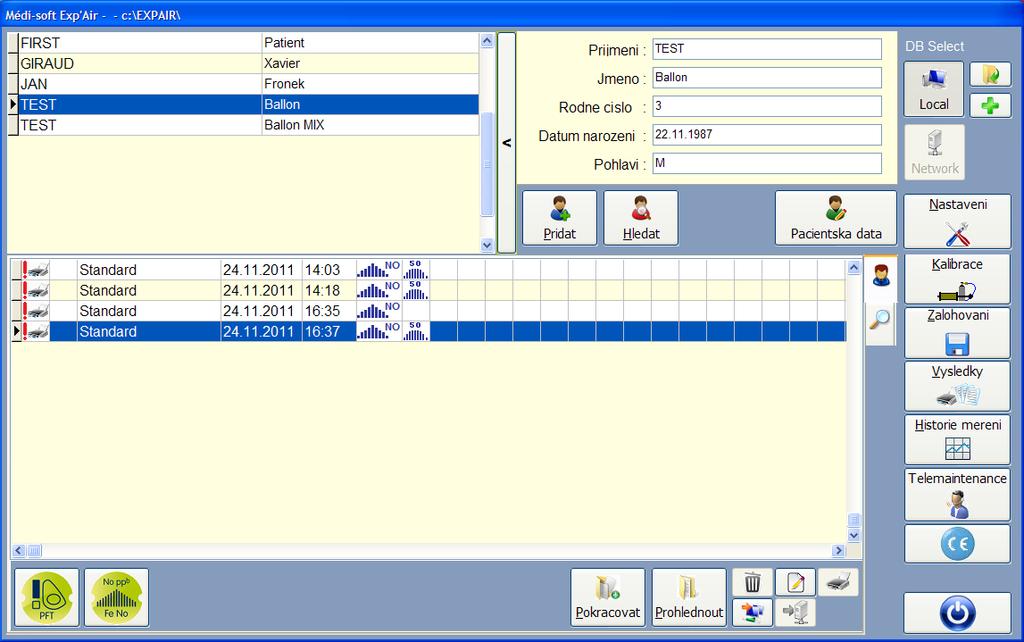Click test list horizontal scroll left arrow

pos(18,551)
